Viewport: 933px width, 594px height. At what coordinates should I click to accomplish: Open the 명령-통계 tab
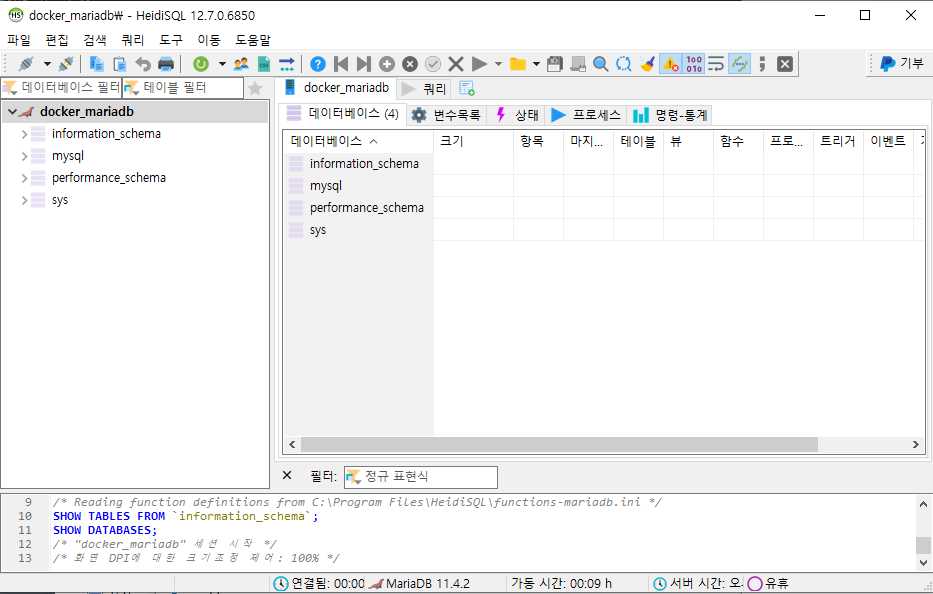(x=669, y=115)
